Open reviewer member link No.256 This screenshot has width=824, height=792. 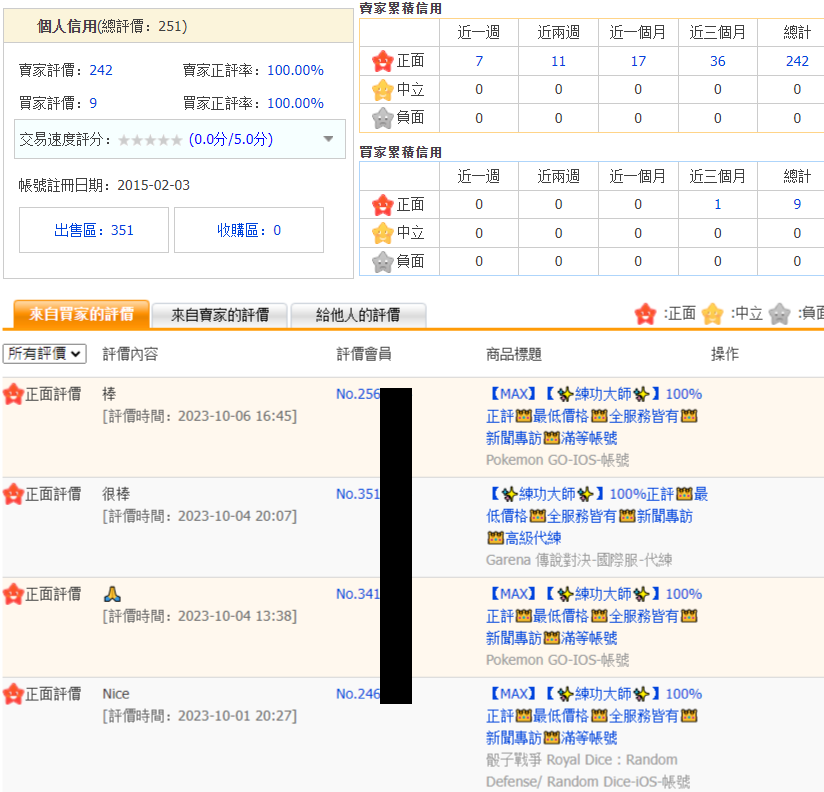(x=357, y=394)
